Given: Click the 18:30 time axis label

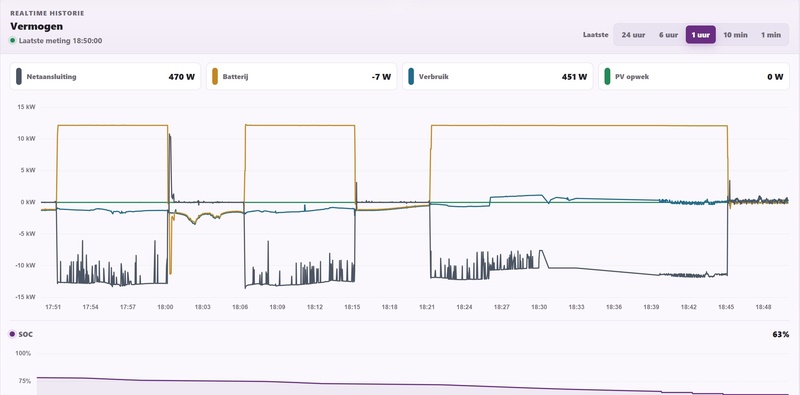Looking at the screenshot, I should tap(539, 307).
